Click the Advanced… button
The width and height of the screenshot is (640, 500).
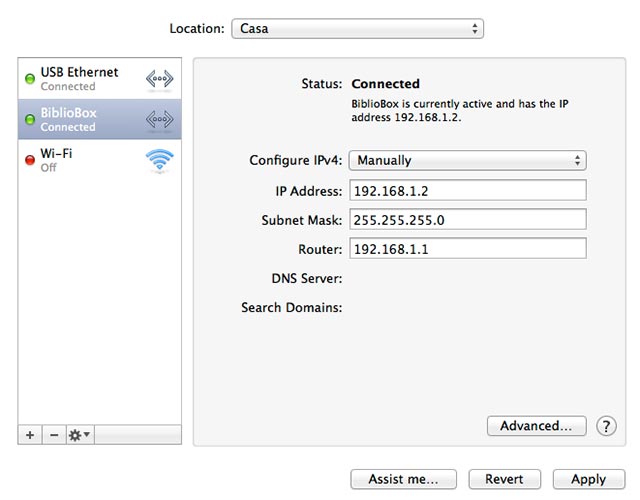[536, 426]
